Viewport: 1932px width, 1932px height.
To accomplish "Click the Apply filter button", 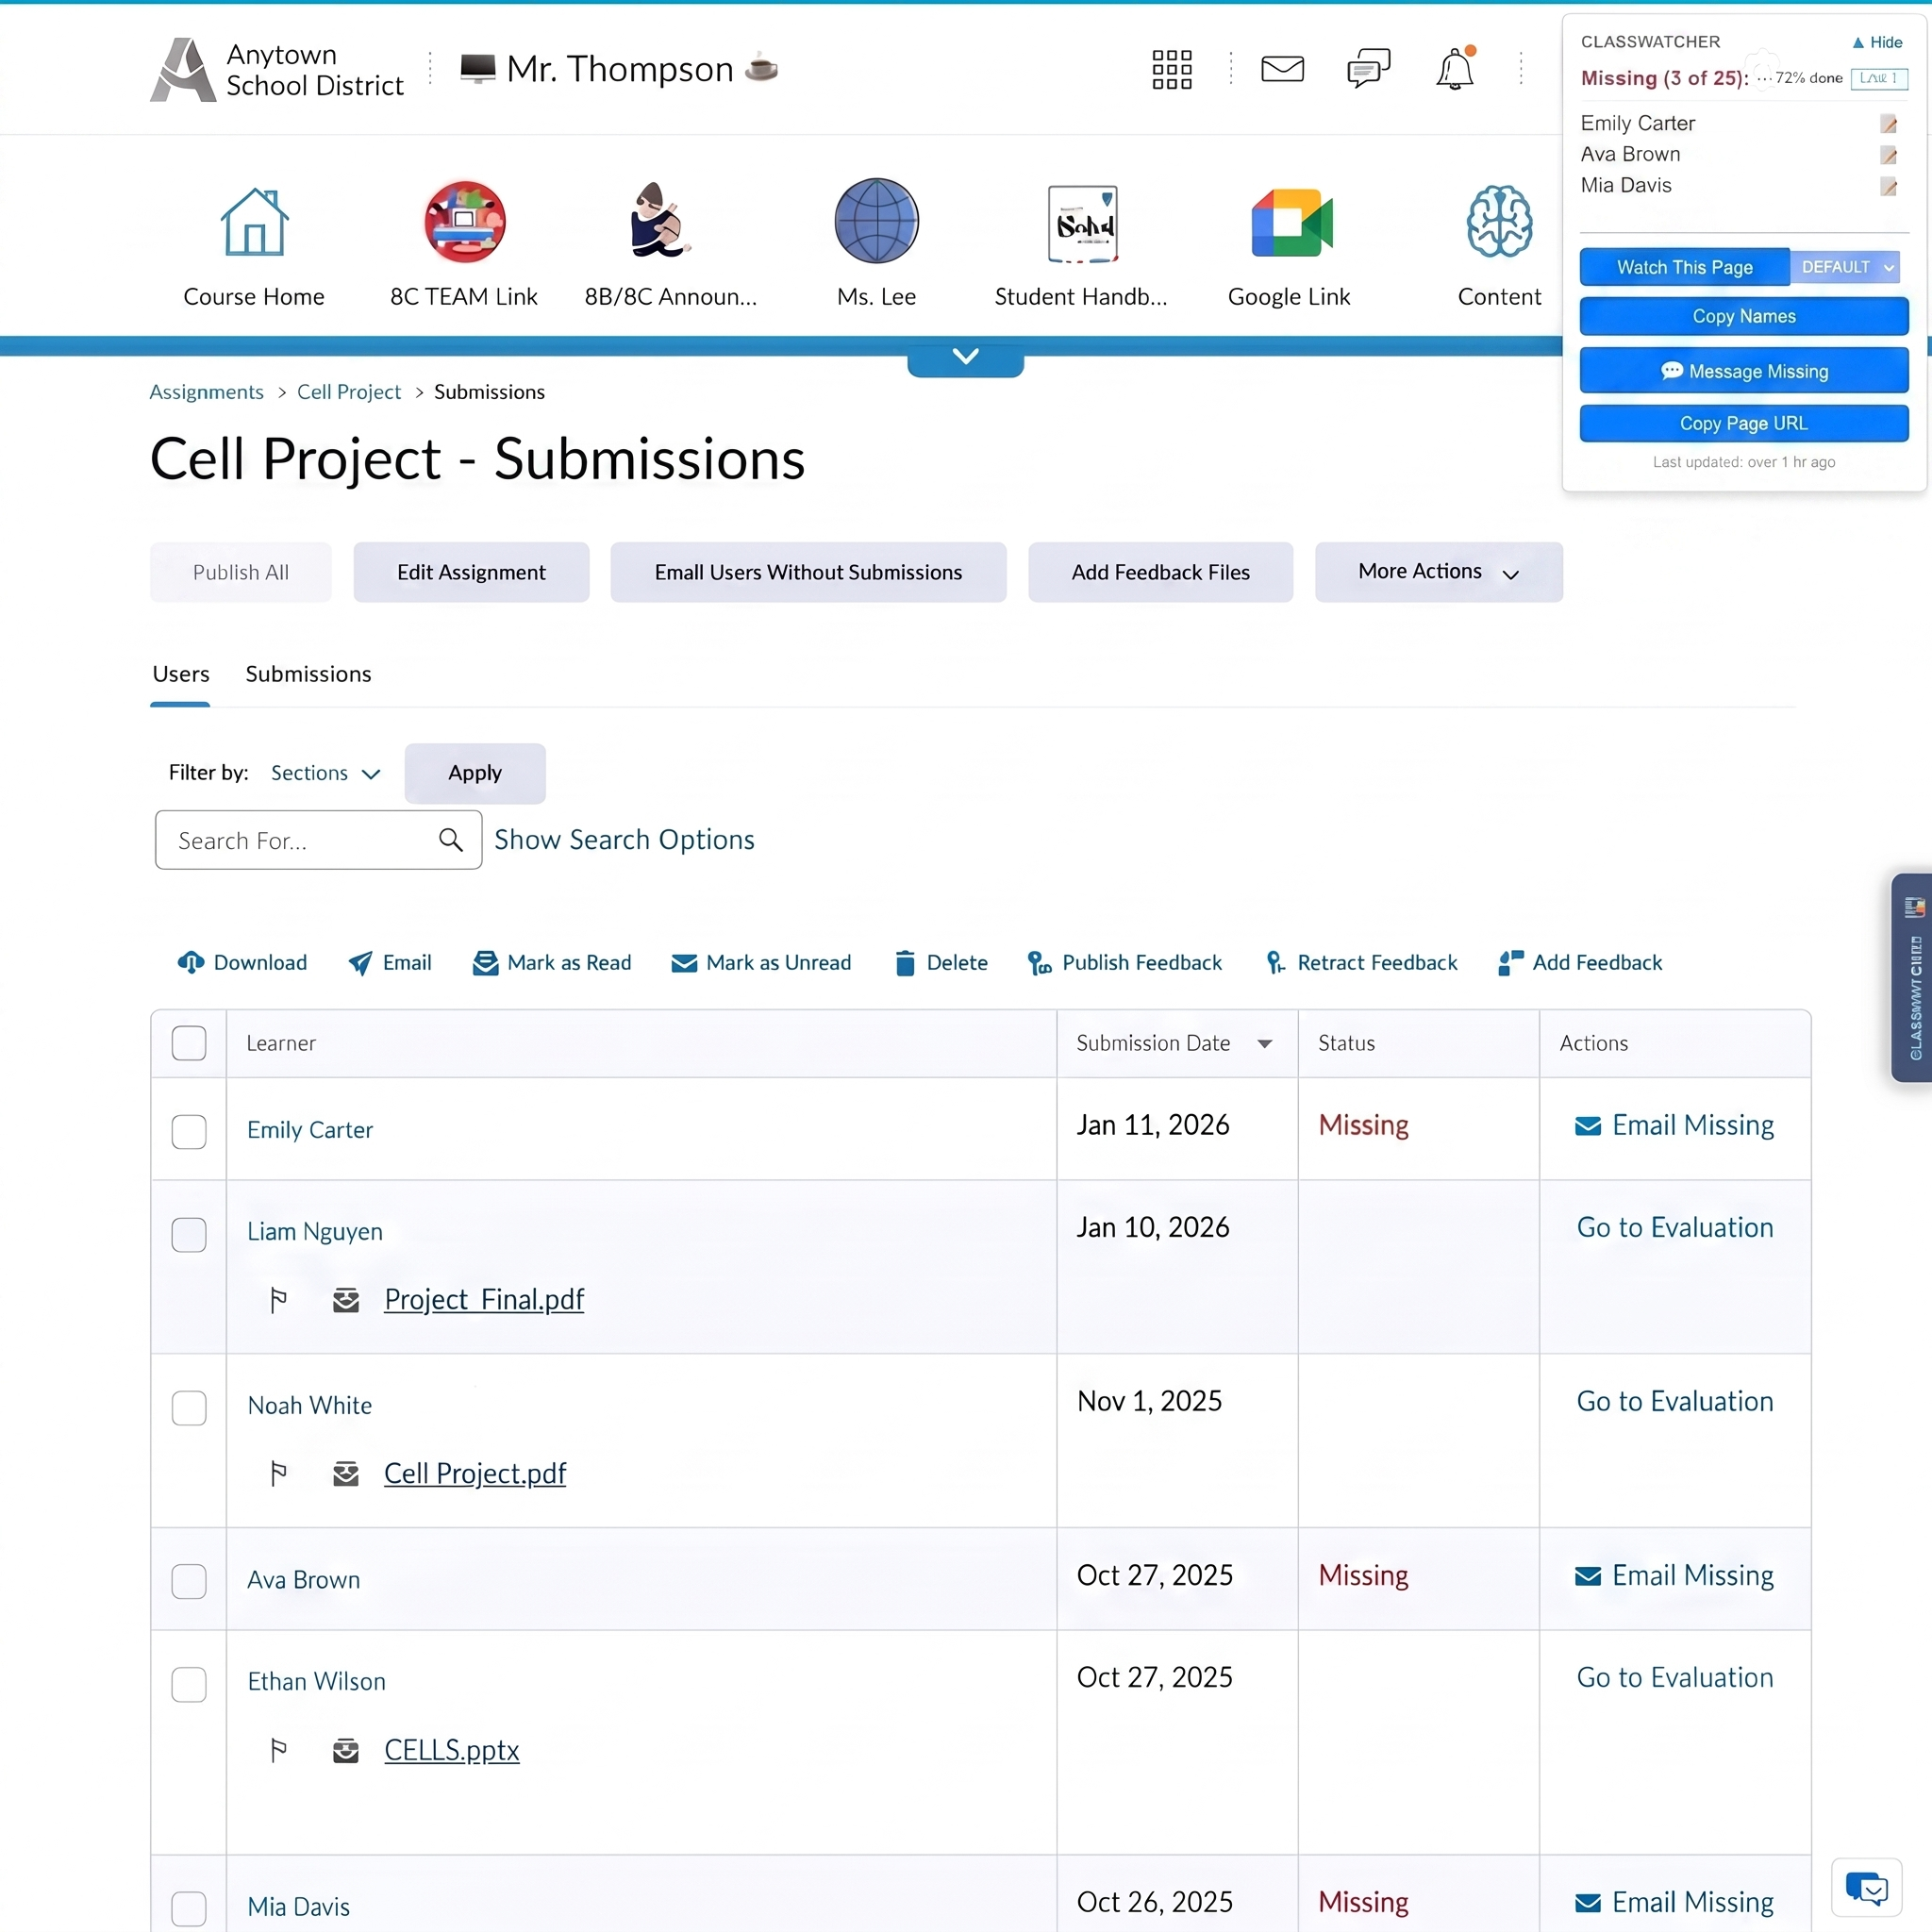I will [x=475, y=773].
